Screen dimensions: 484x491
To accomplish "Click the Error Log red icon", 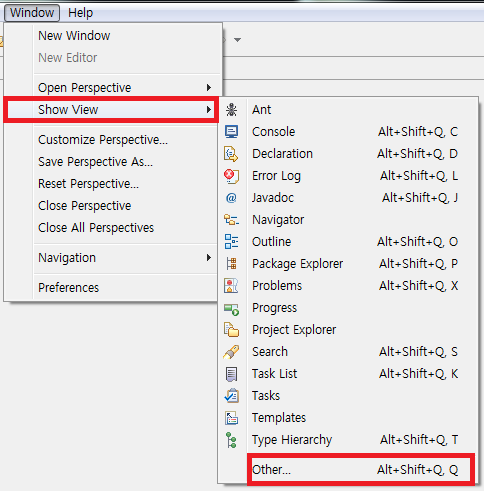I will pyautogui.click(x=231, y=176).
